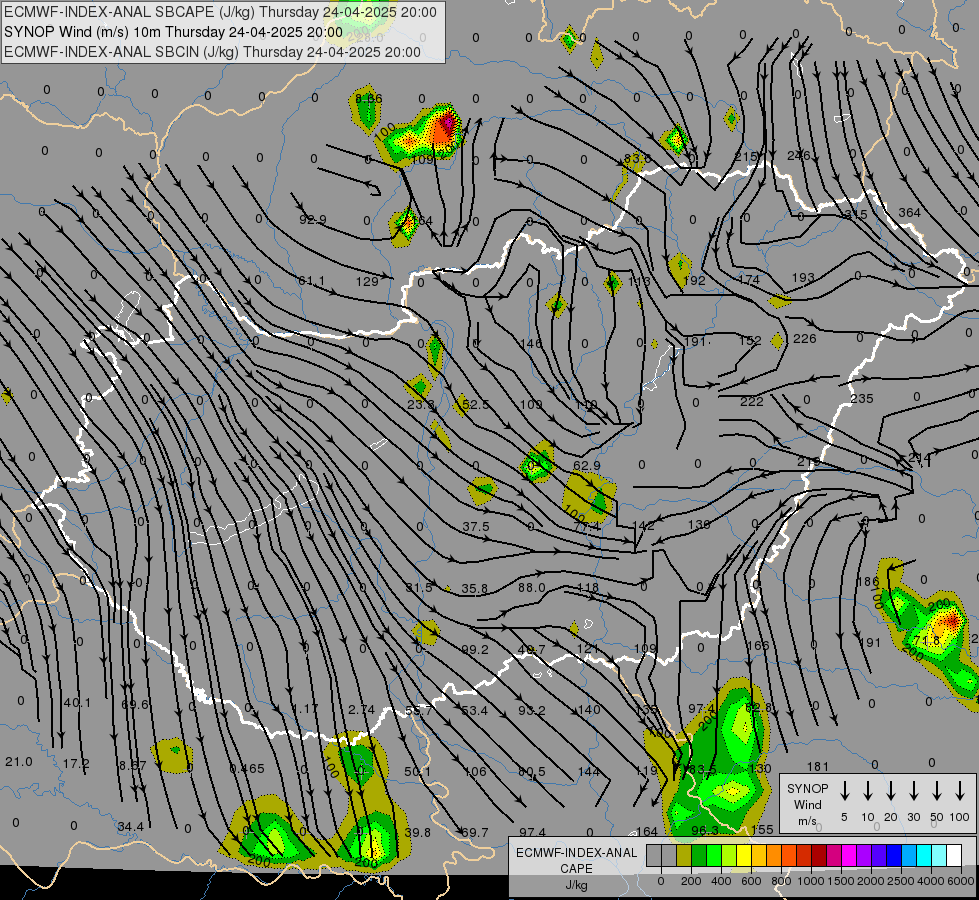The image size is (979, 900).
Task: Click the 50 m/s wind arrow in legend
Action: pos(937,791)
